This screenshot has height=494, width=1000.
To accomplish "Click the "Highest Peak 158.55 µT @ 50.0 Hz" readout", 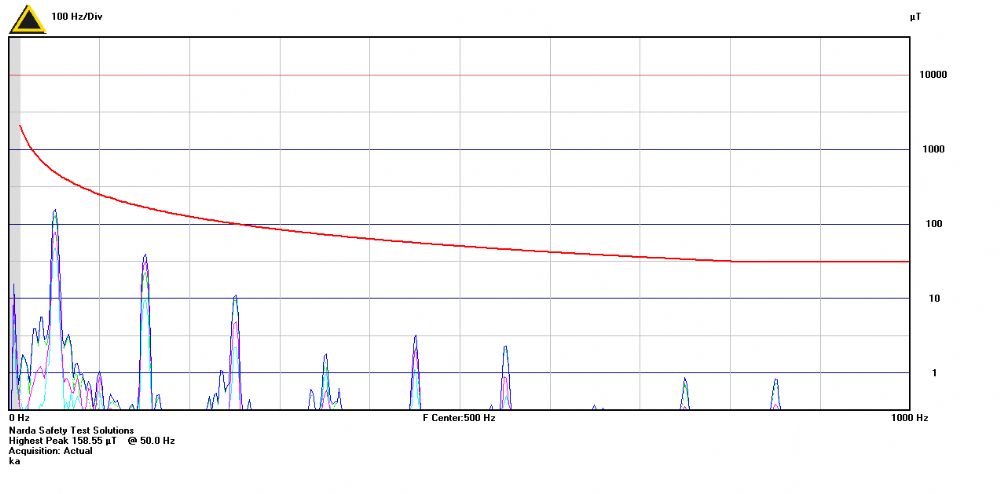I will pyautogui.click(x=92, y=440).
